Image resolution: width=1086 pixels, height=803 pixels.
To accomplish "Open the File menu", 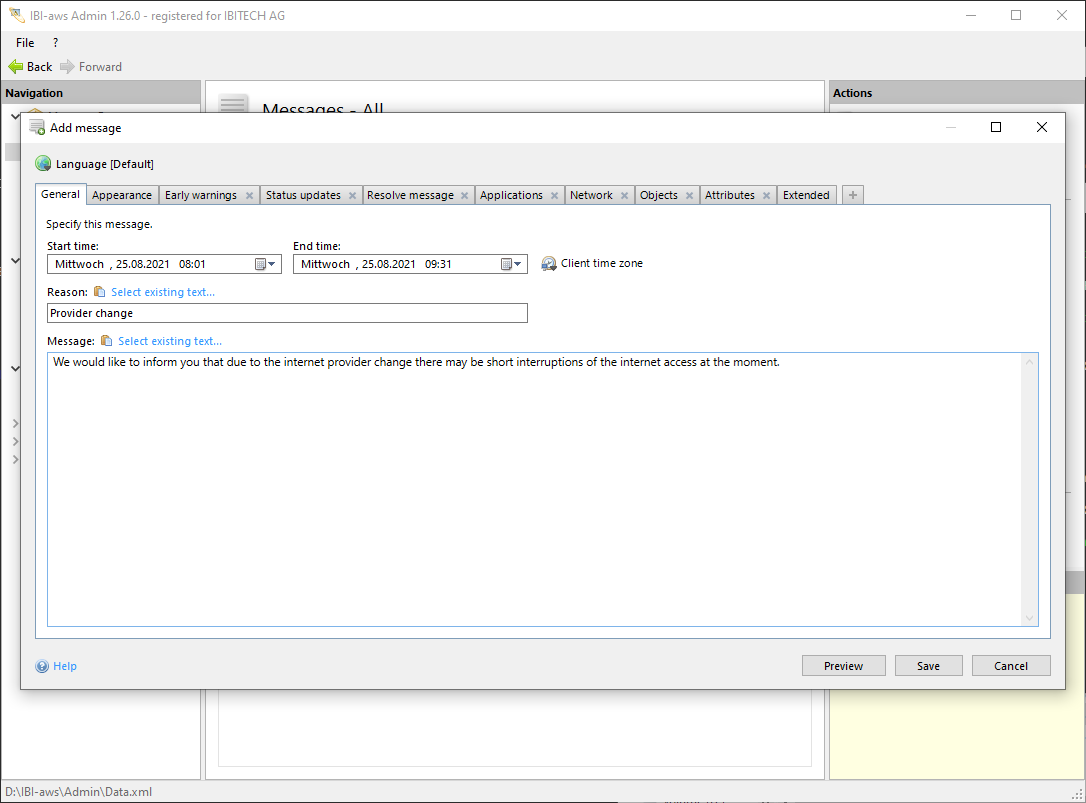I will pyautogui.click(x=25, y=43).
